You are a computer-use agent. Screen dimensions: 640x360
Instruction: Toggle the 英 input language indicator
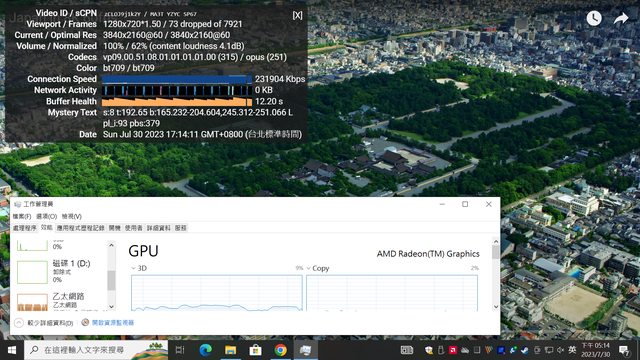572,350
